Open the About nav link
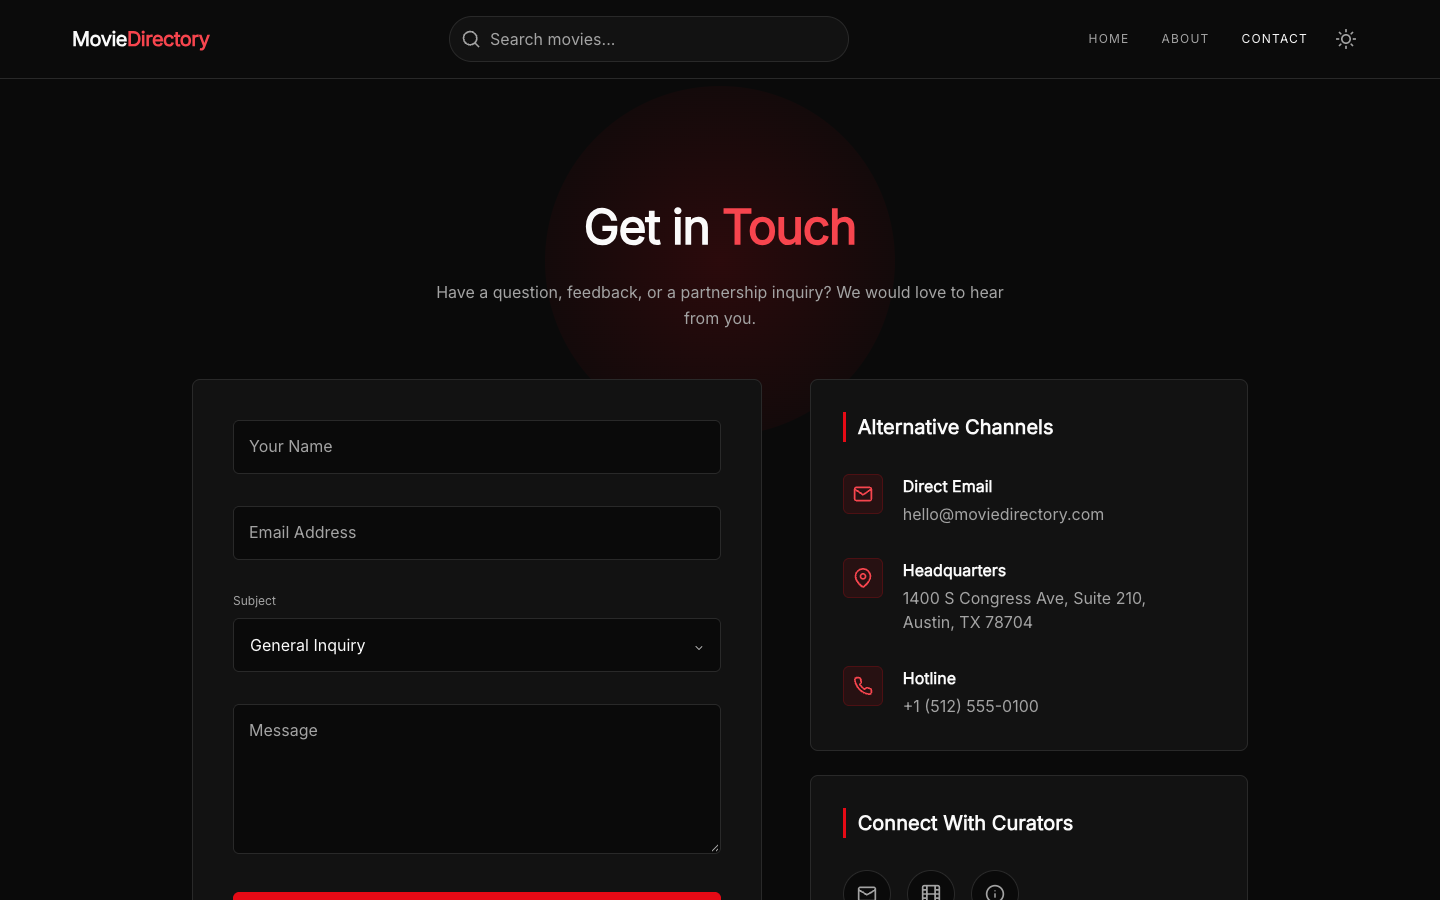Screen dimensions: 1440x900 pyautogui.click(x=1185, y=39)
